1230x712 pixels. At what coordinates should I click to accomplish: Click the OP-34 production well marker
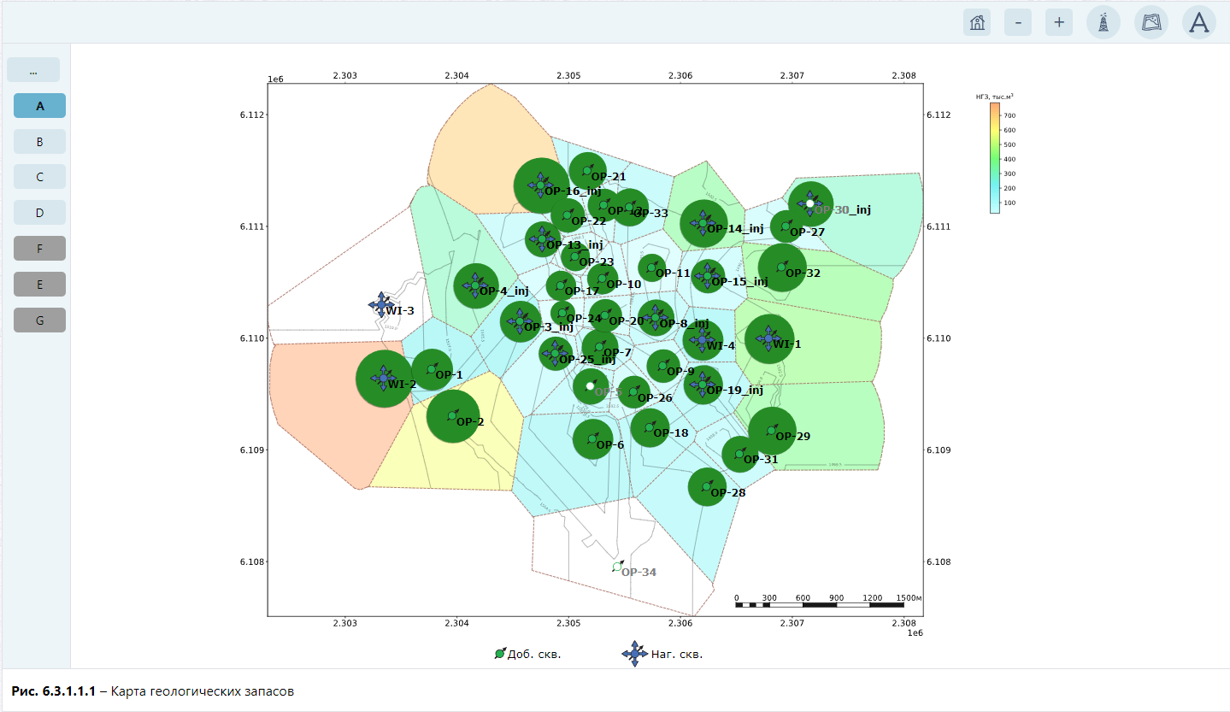click(x=618, y=566)
